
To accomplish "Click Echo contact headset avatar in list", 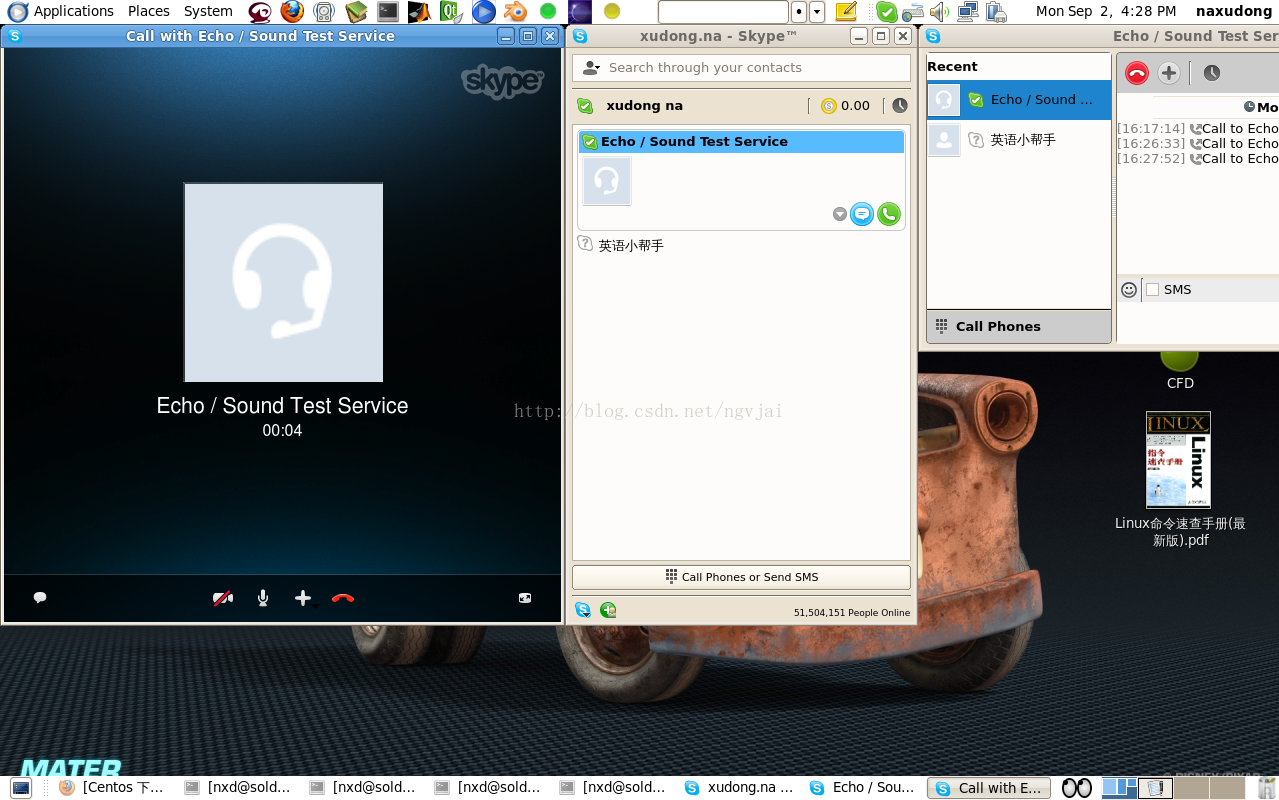I will (x=607, y=181).
